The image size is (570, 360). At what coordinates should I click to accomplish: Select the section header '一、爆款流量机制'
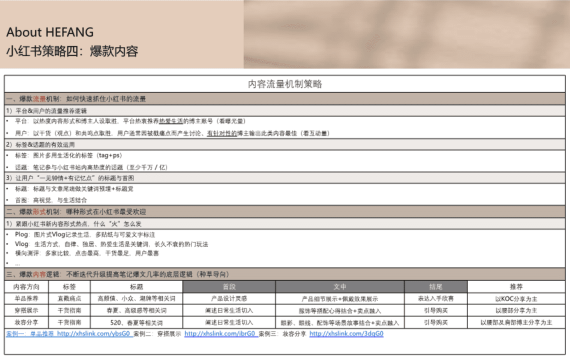pos(285,99)
